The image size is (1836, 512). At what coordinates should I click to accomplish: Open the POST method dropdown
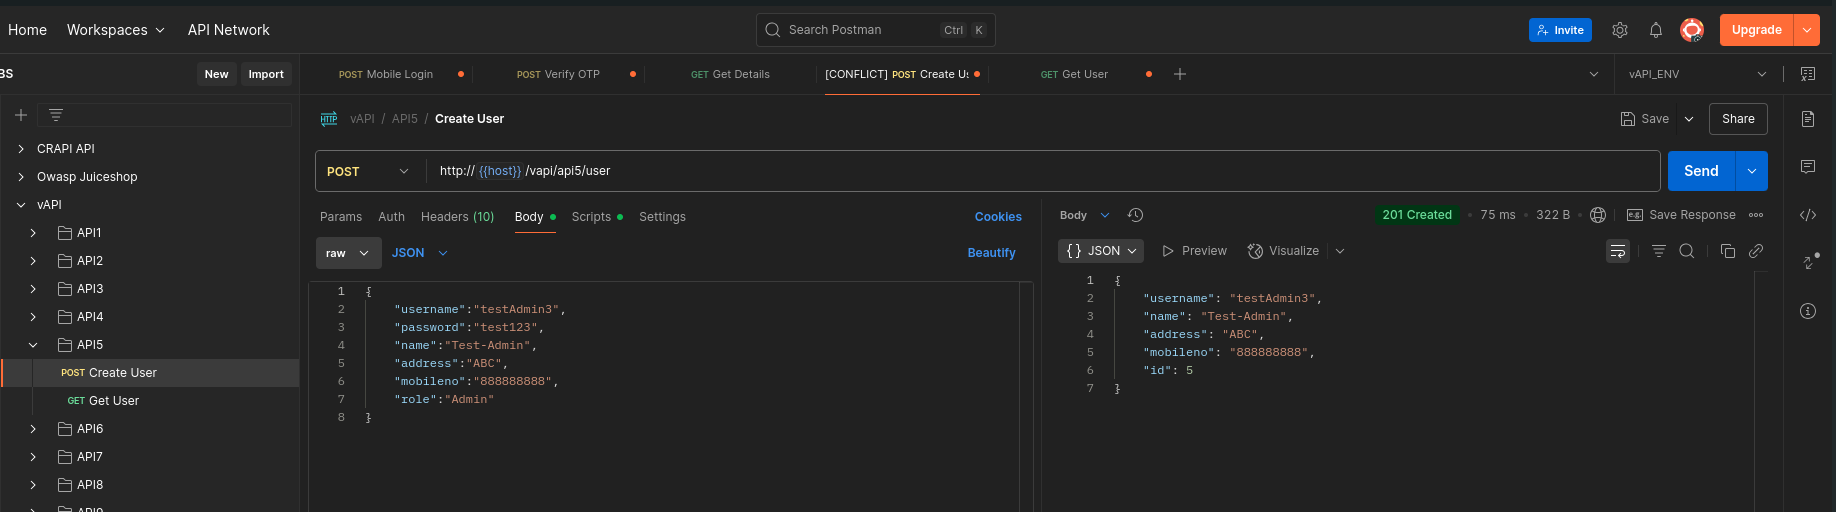coord(368,171)
